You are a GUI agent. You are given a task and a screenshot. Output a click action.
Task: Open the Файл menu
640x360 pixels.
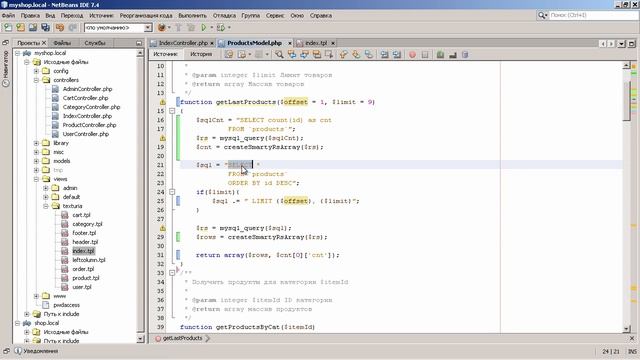pos(8,16)
